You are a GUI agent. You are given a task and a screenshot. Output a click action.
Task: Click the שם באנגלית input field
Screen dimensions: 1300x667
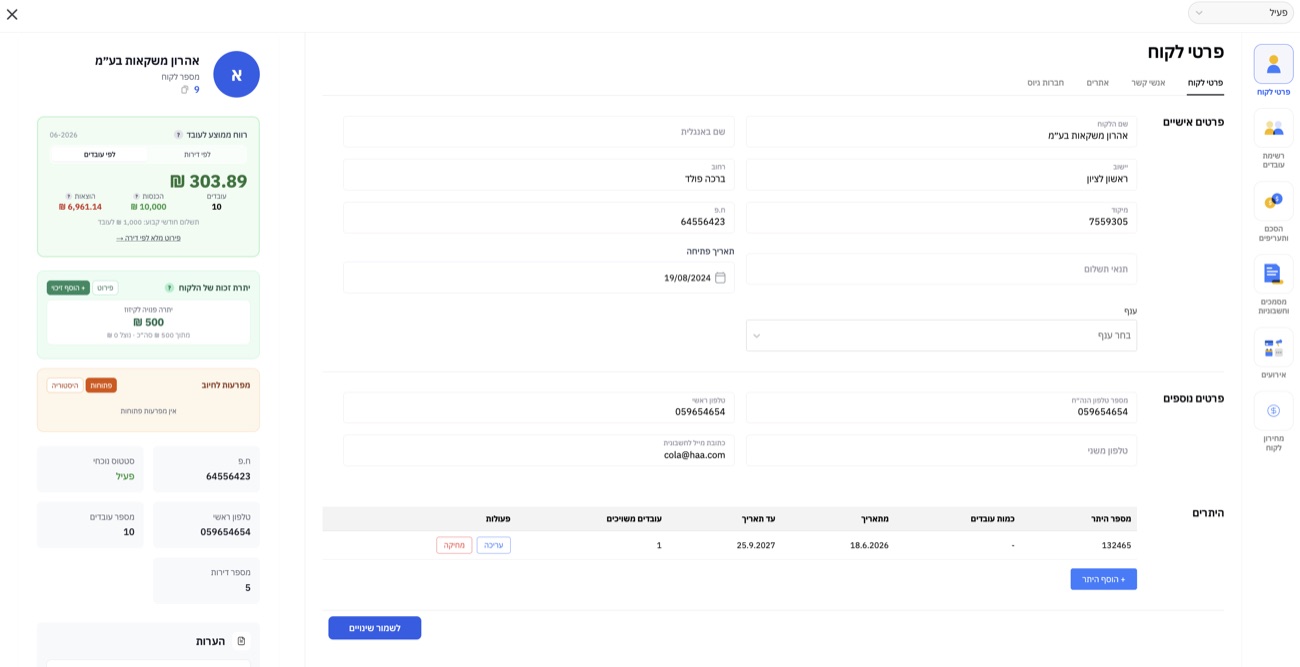point(538,131)
